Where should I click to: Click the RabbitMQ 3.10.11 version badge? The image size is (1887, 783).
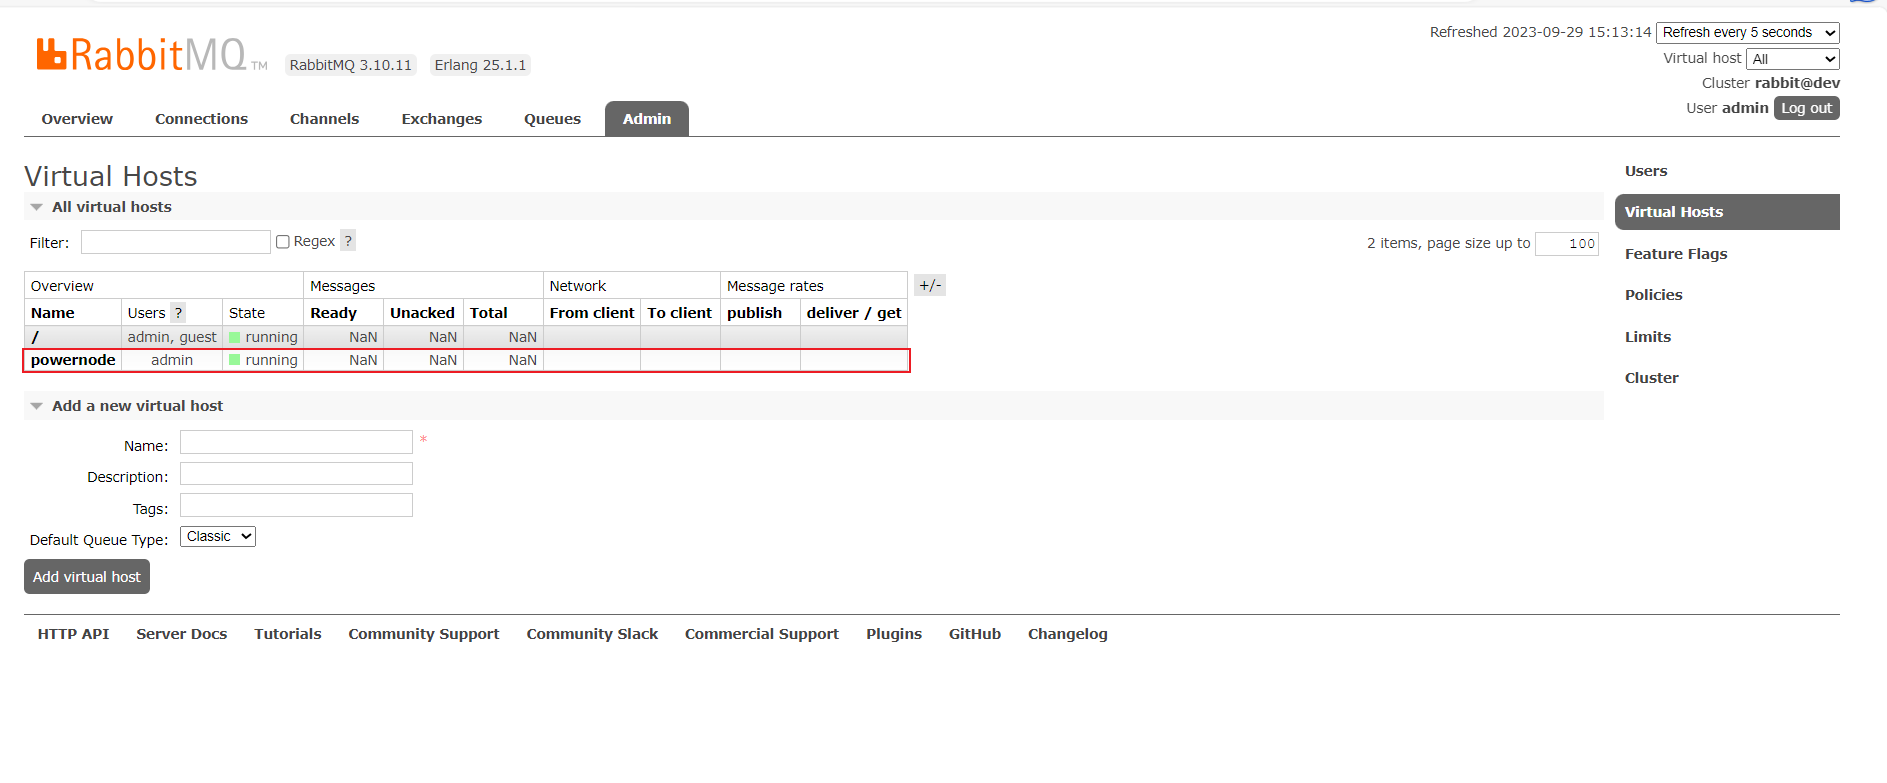[351, 65]
